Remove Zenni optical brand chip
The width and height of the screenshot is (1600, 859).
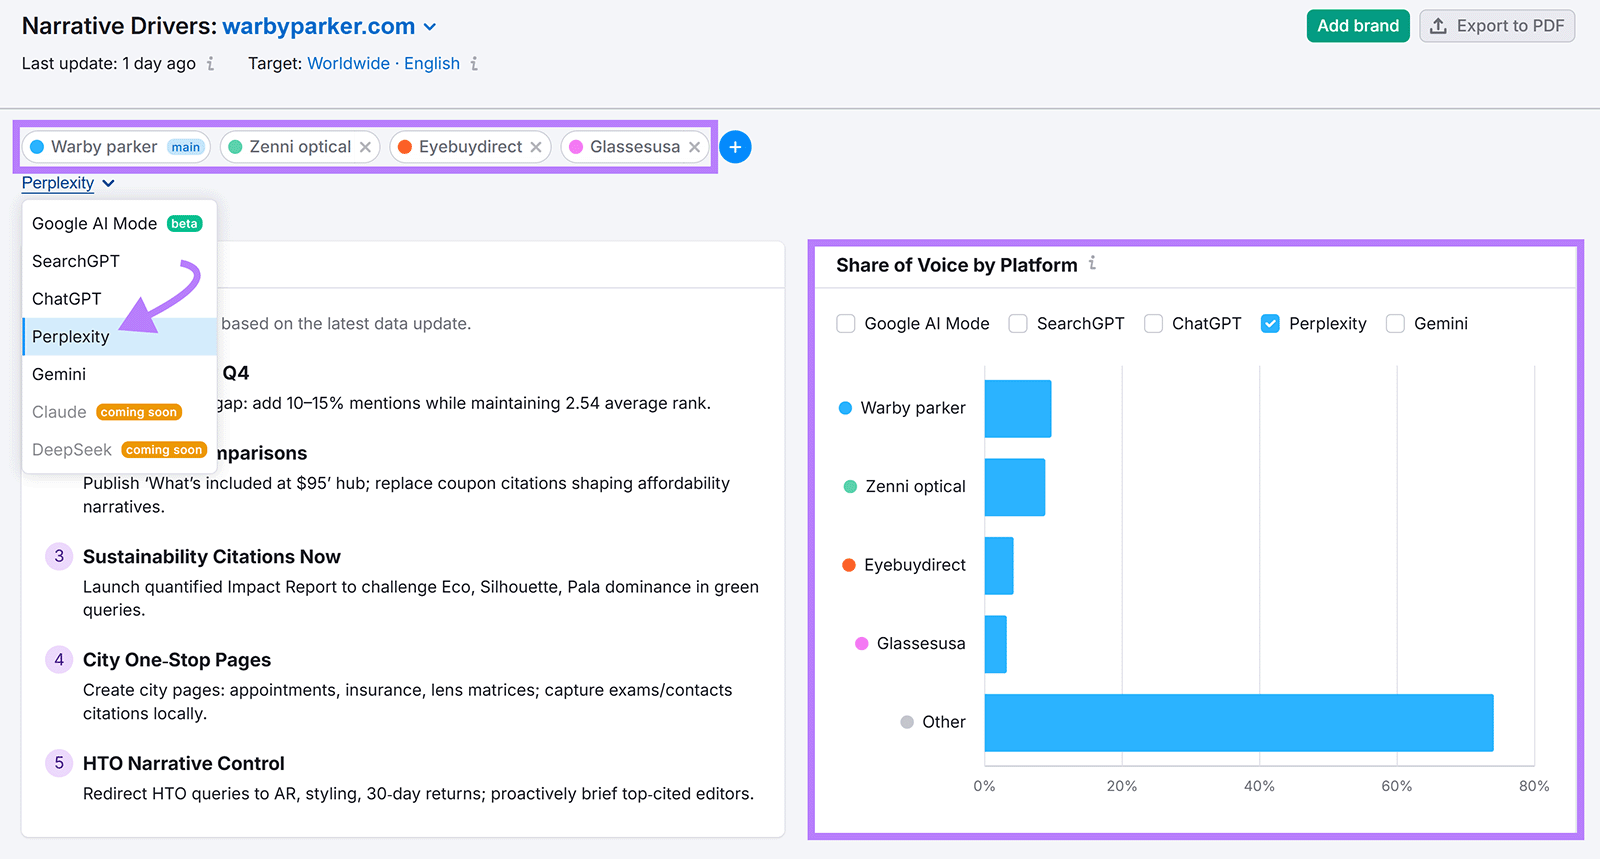coord(366,147)
